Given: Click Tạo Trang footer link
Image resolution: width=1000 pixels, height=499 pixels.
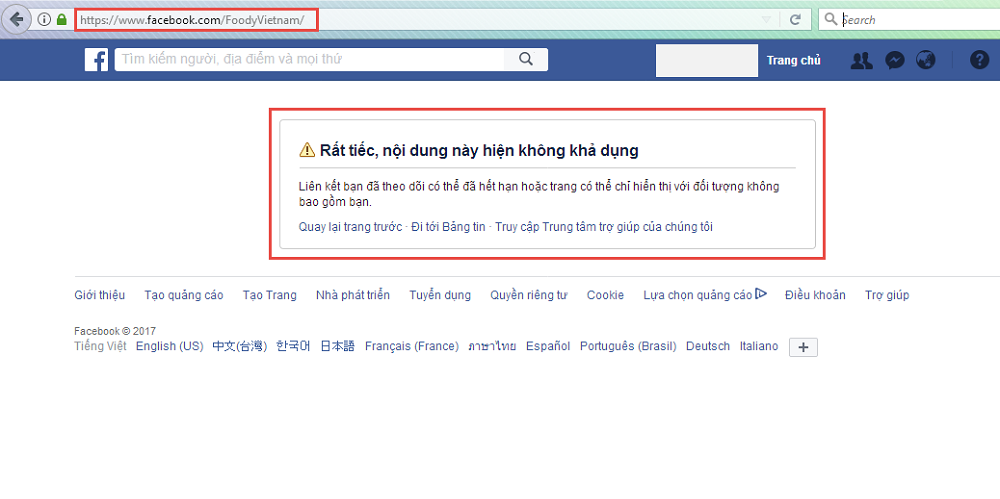Looking at the screenshot, I should tap(270, 295).
